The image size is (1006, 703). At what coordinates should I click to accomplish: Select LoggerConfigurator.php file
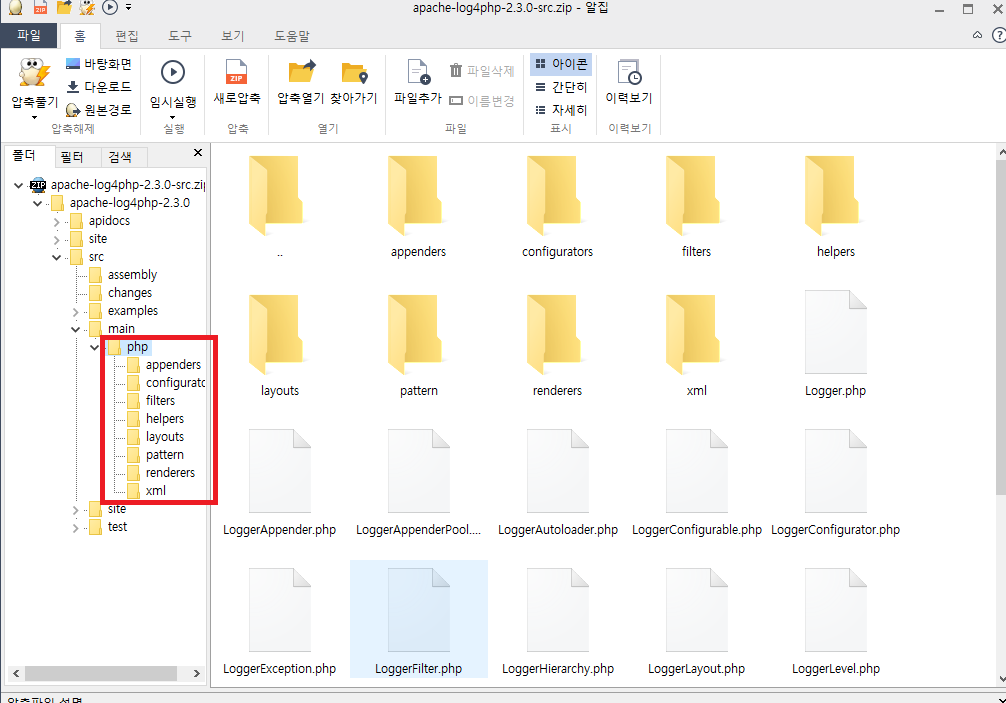835,482
